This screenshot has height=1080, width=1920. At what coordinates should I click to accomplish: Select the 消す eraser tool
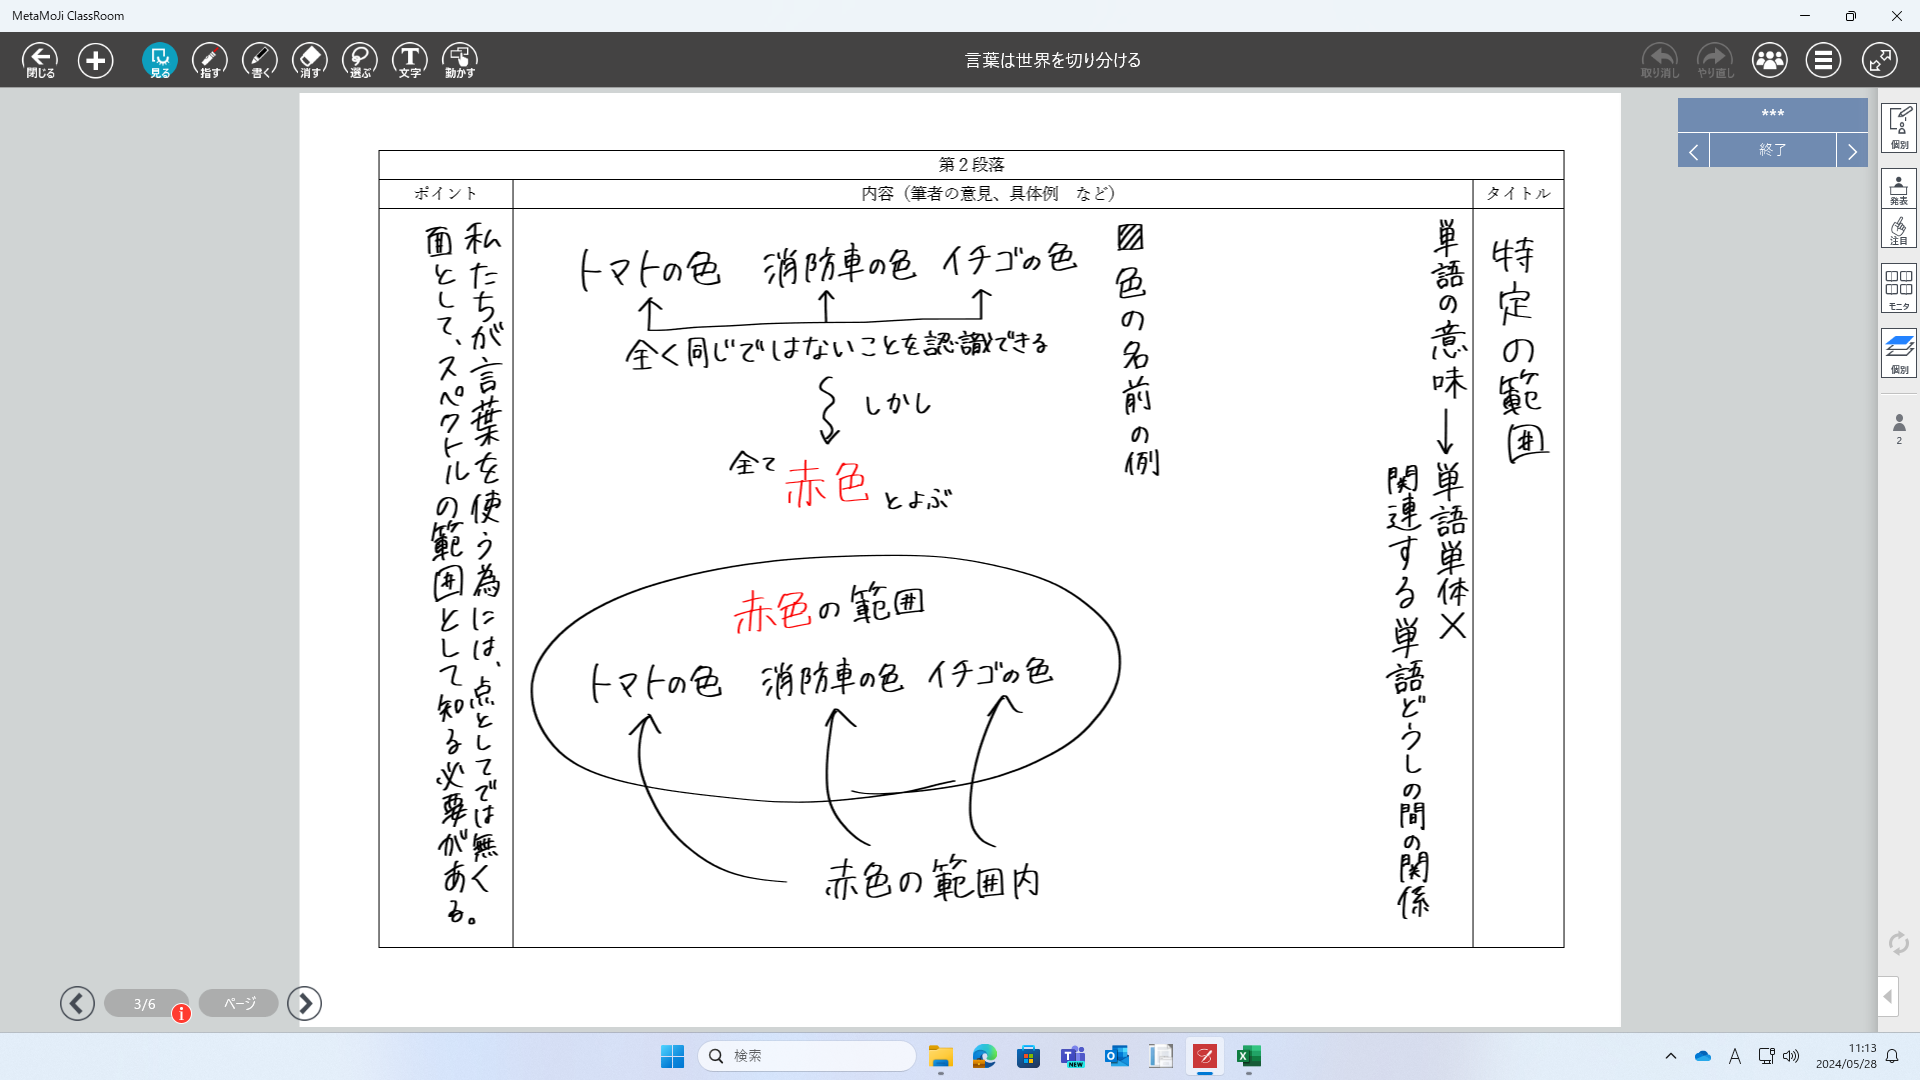pyautogui.click(x=310, y=60)
